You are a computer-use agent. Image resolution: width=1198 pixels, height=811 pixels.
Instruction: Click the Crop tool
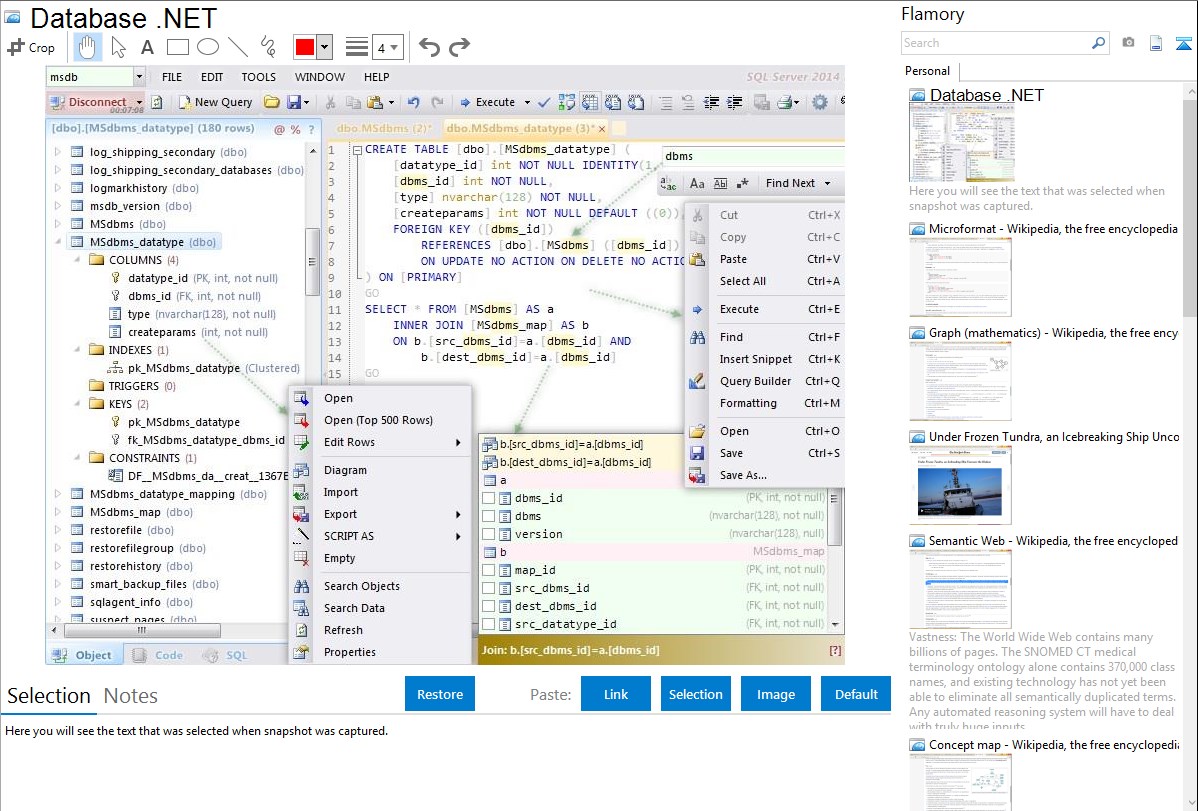pos(31,47)
